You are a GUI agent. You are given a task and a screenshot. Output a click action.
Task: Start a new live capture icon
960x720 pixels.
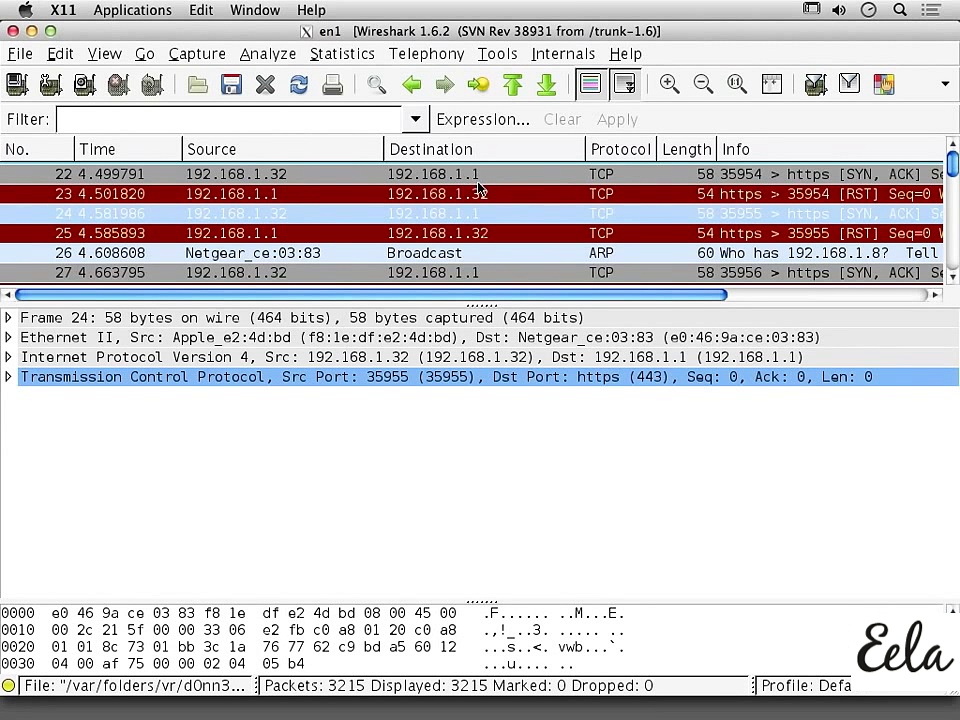pyautogui.click(x=84, y=84)
